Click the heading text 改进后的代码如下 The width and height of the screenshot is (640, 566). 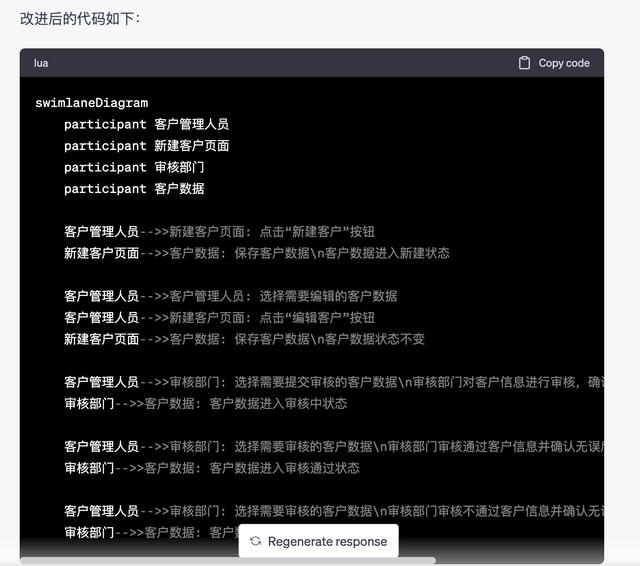80,19
